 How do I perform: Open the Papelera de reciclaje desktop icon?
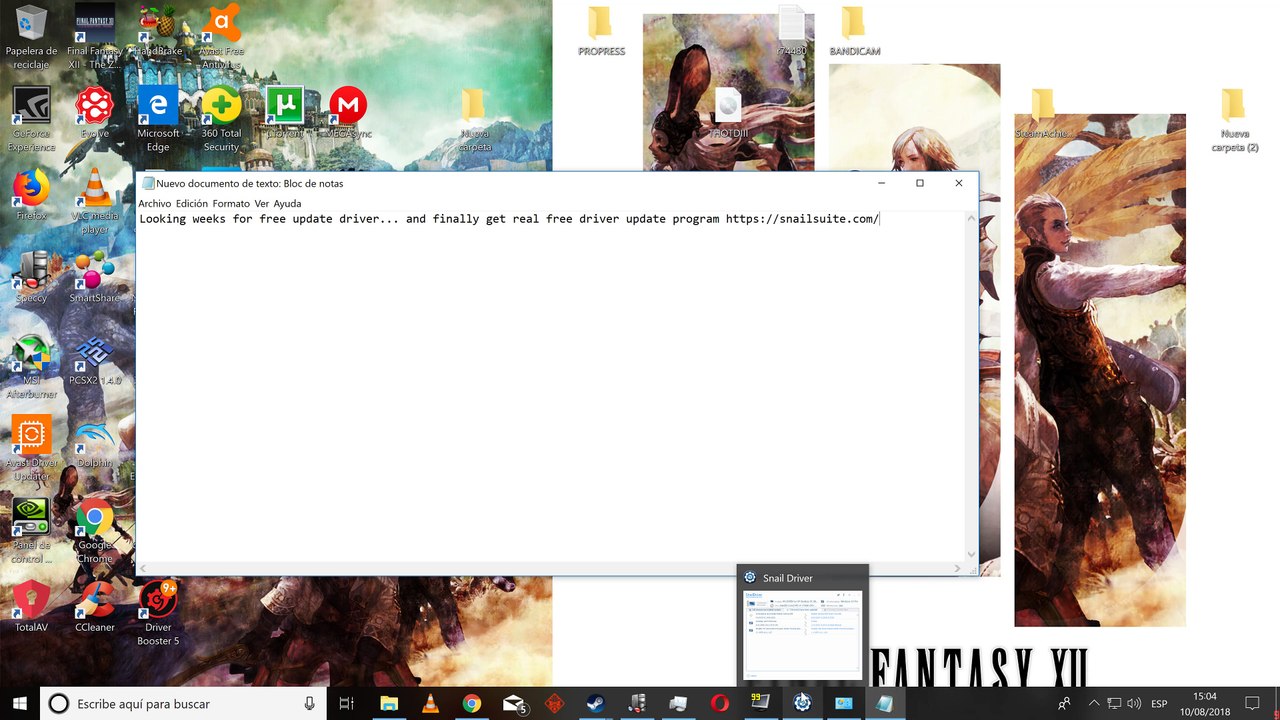pyautogui.click(x=31, y=37)
